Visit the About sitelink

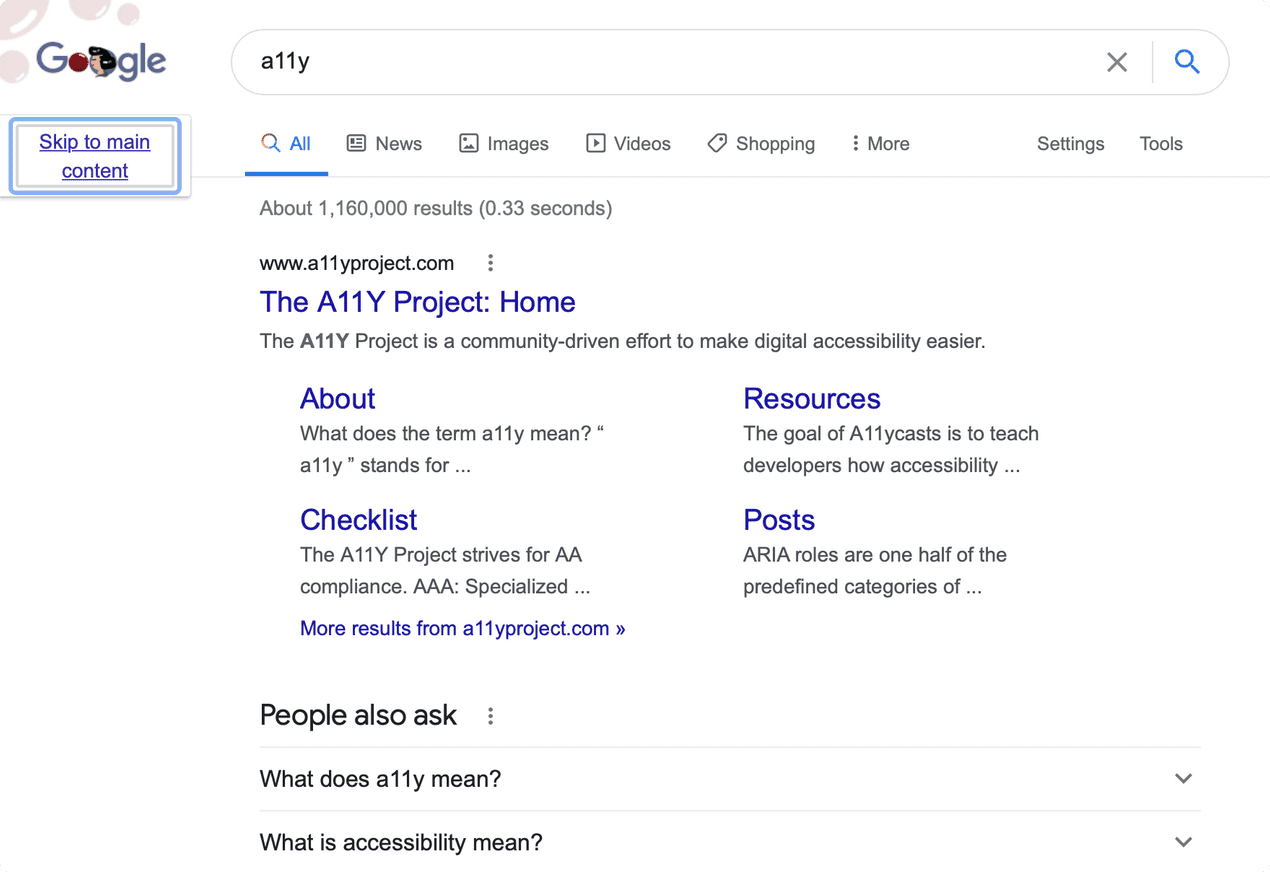338,399
